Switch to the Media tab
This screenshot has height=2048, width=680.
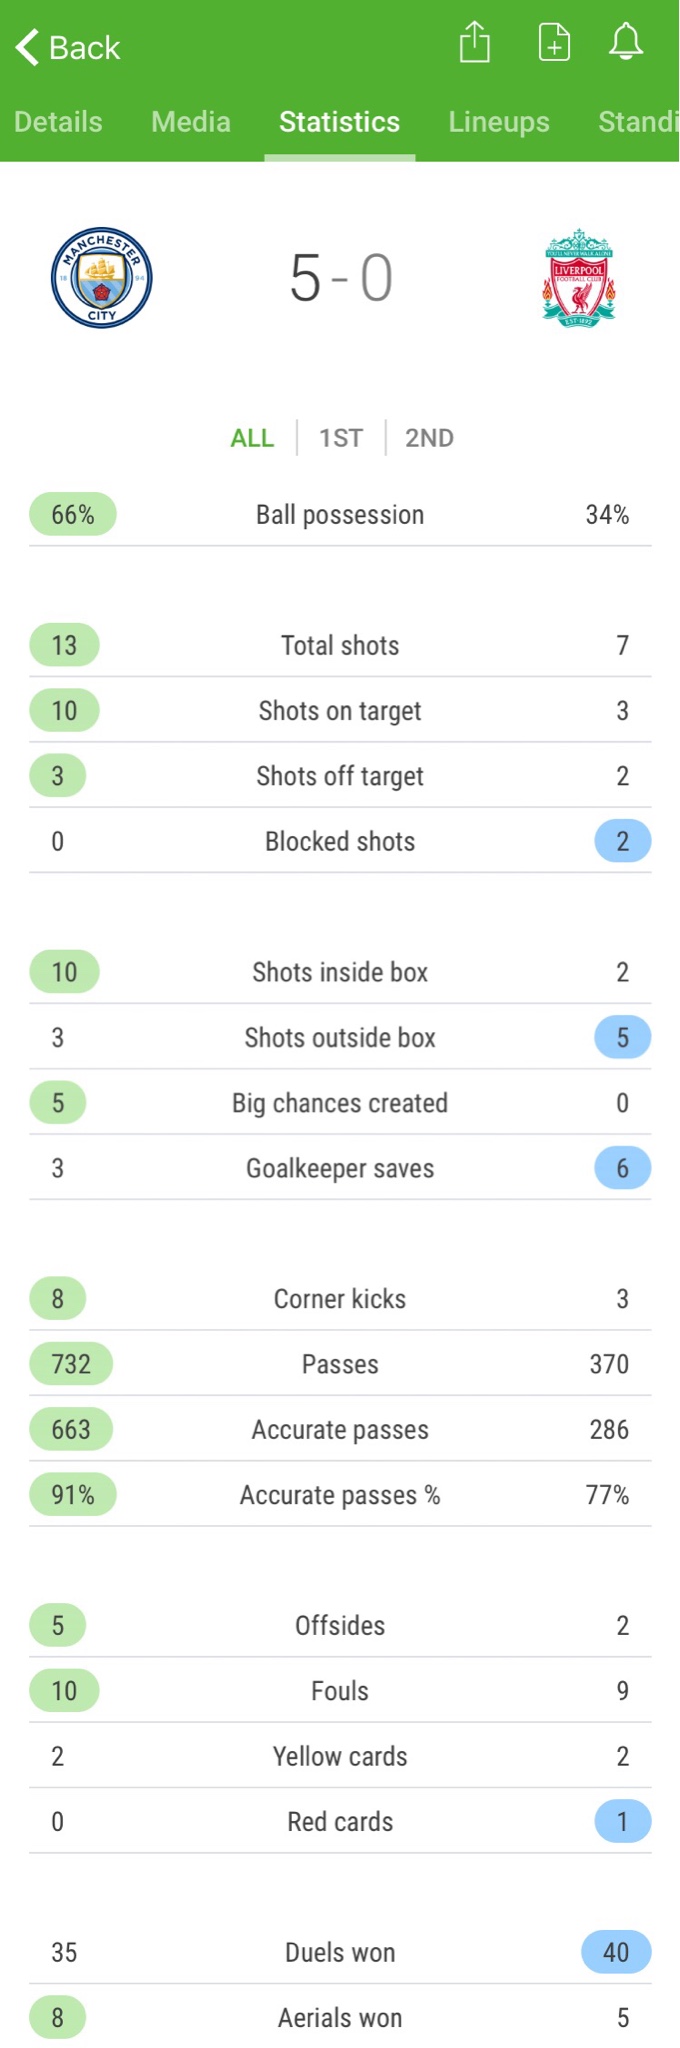[x=191, y=122]
